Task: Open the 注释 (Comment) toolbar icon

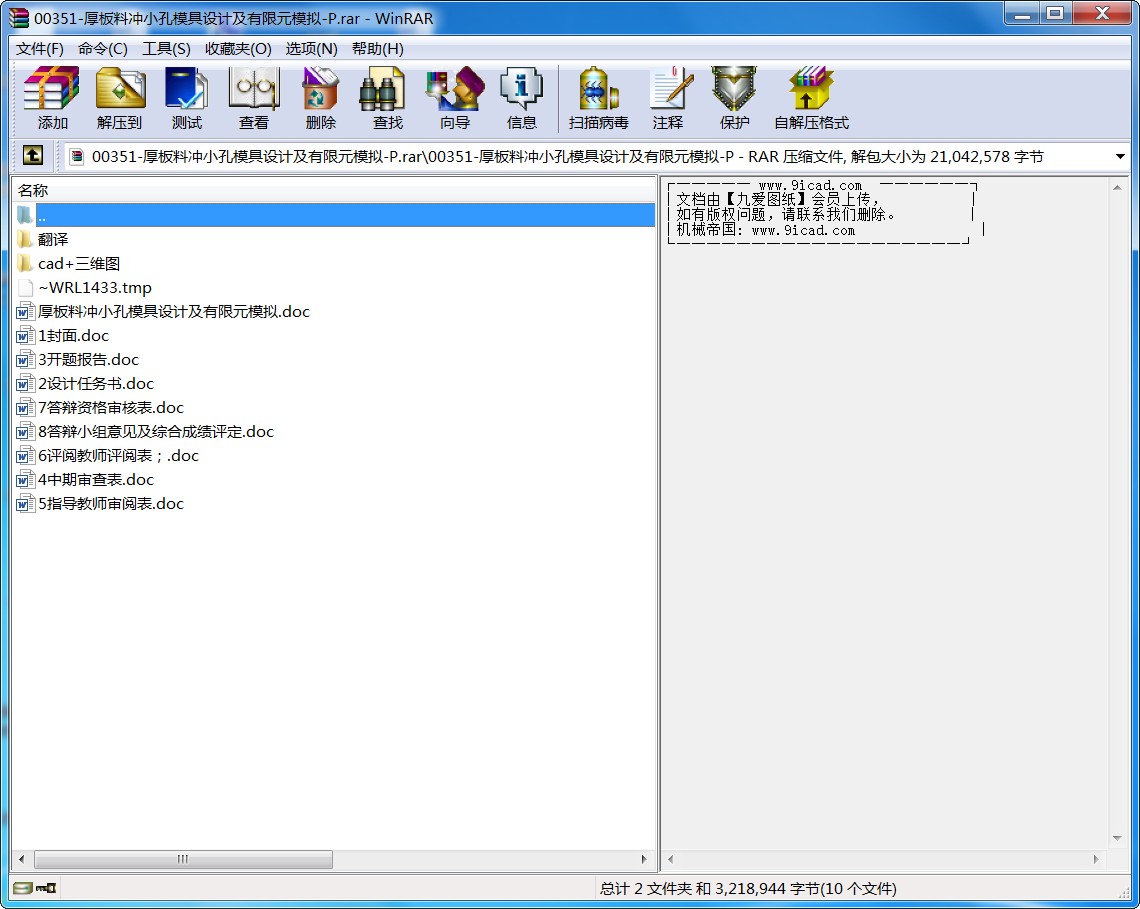Action: pyautogui.click(x=667, y=98)
